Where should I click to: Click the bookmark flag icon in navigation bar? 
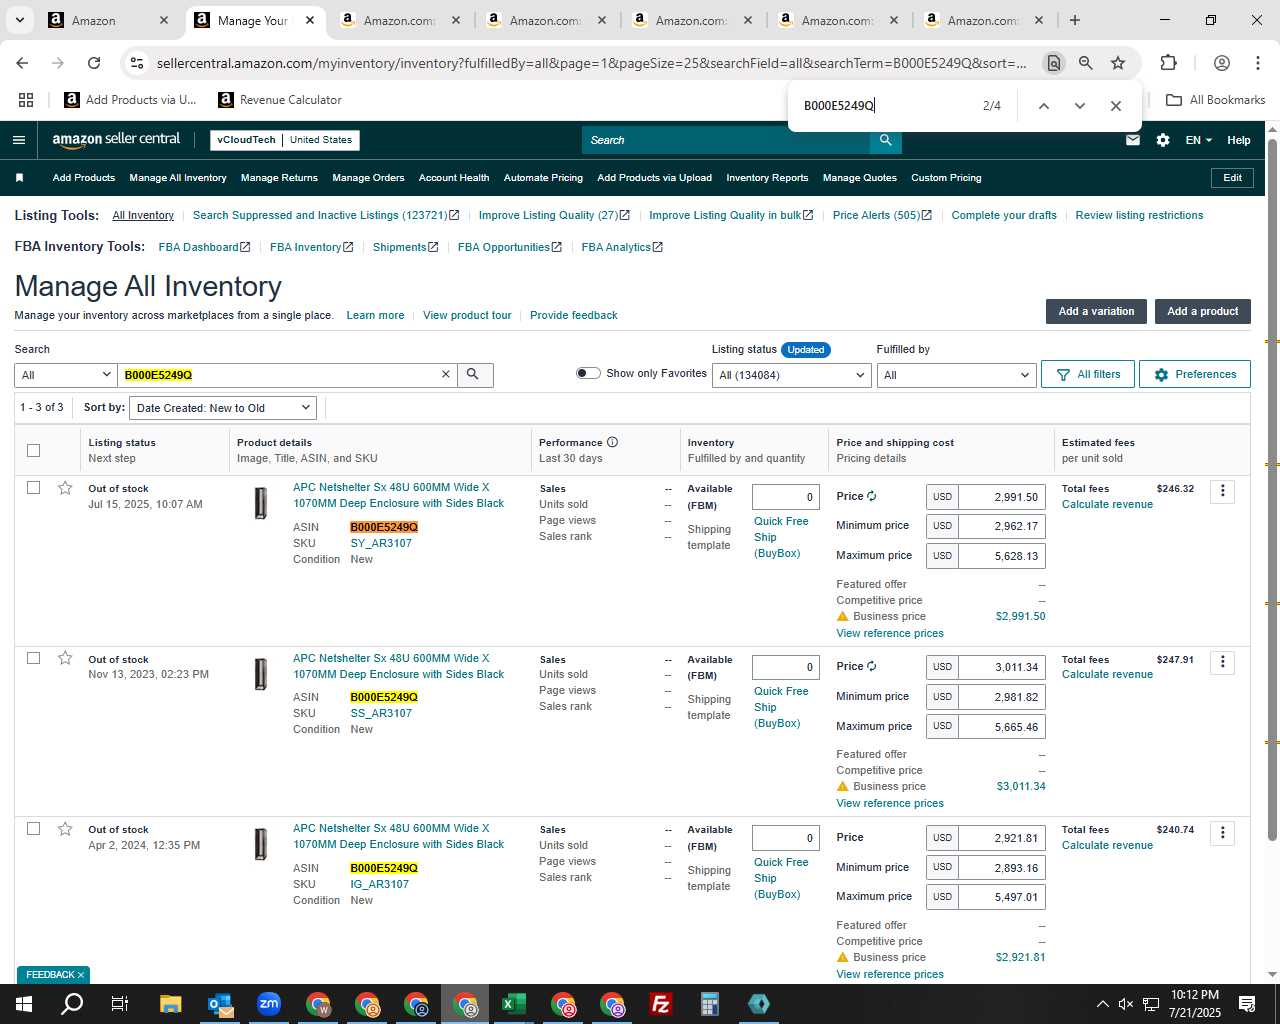[x=19, y=178]
